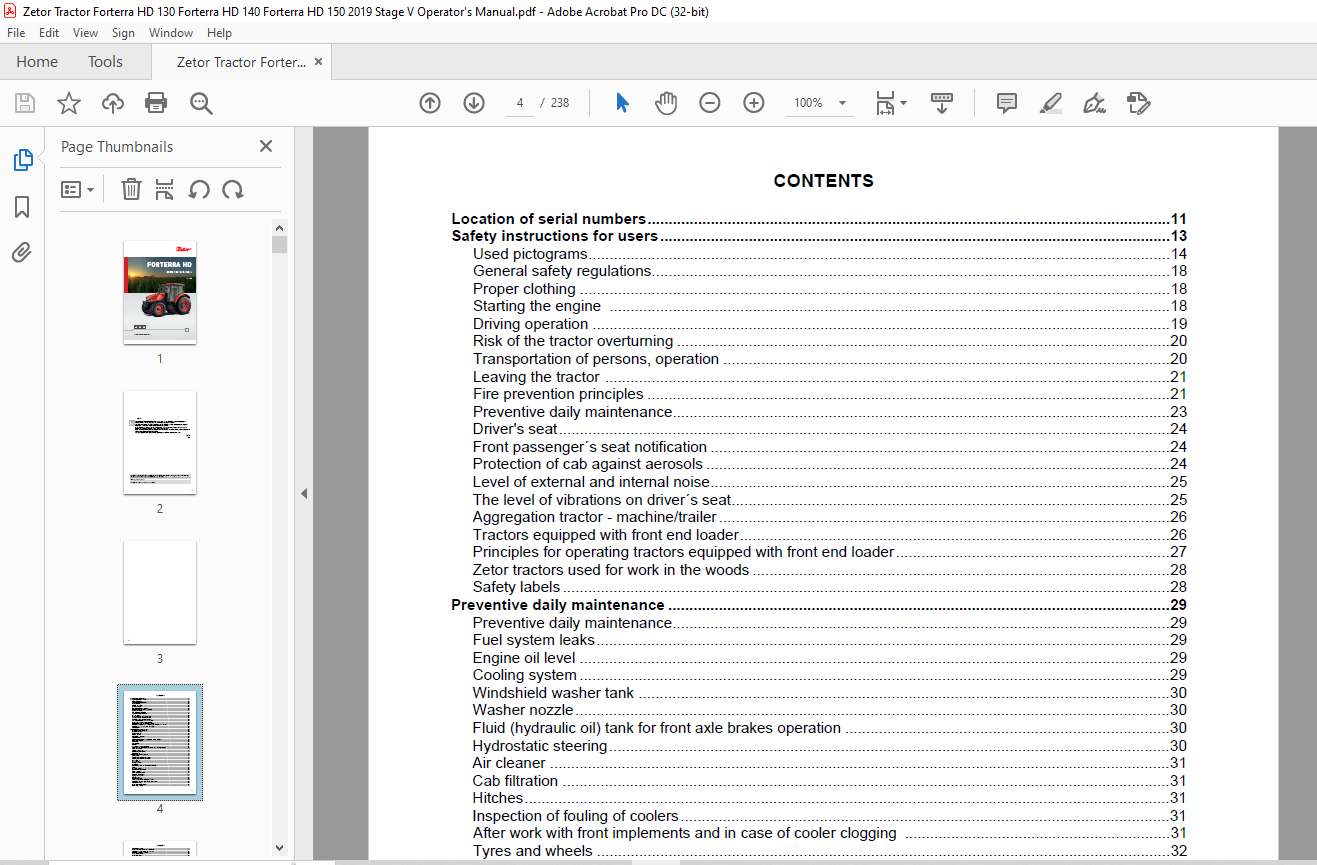Click the page number input field

click(520, 103)
